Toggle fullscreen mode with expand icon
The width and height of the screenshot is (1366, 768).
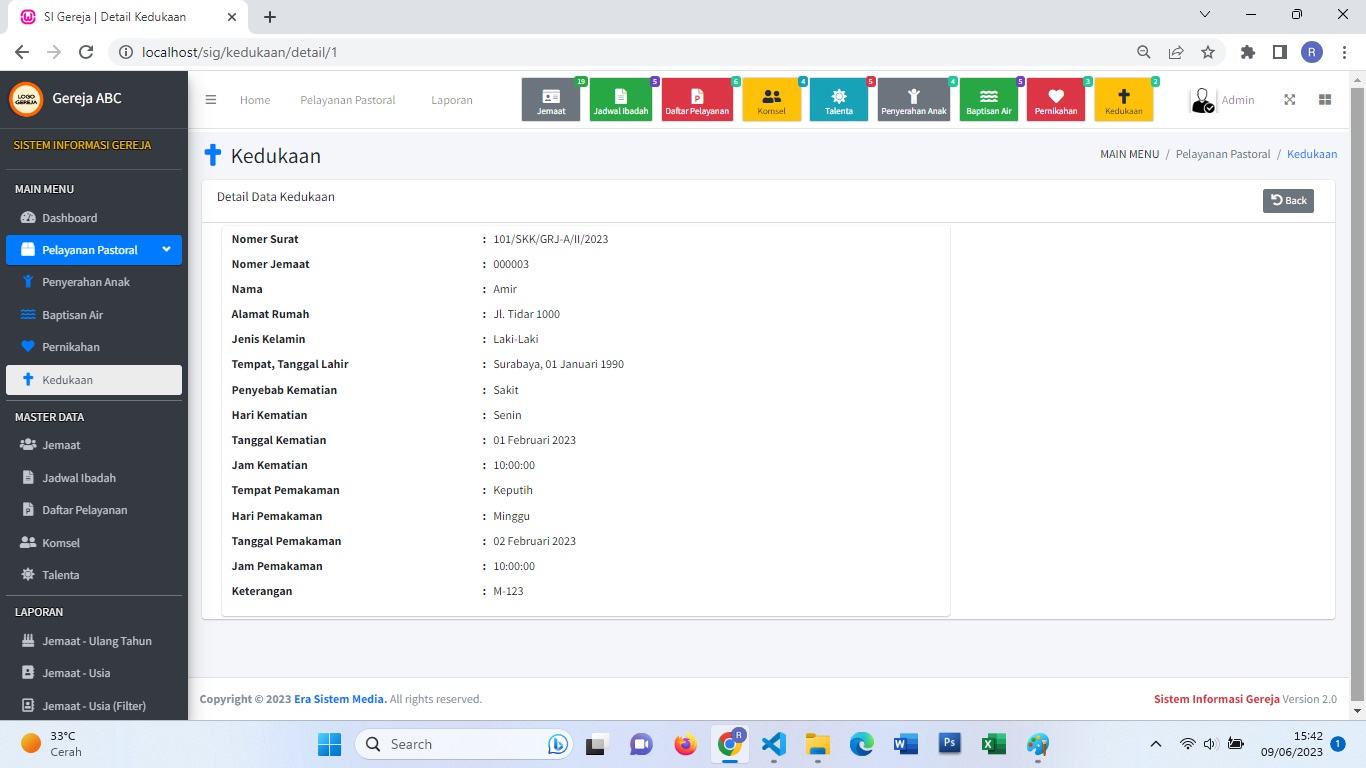[1290, 100]
